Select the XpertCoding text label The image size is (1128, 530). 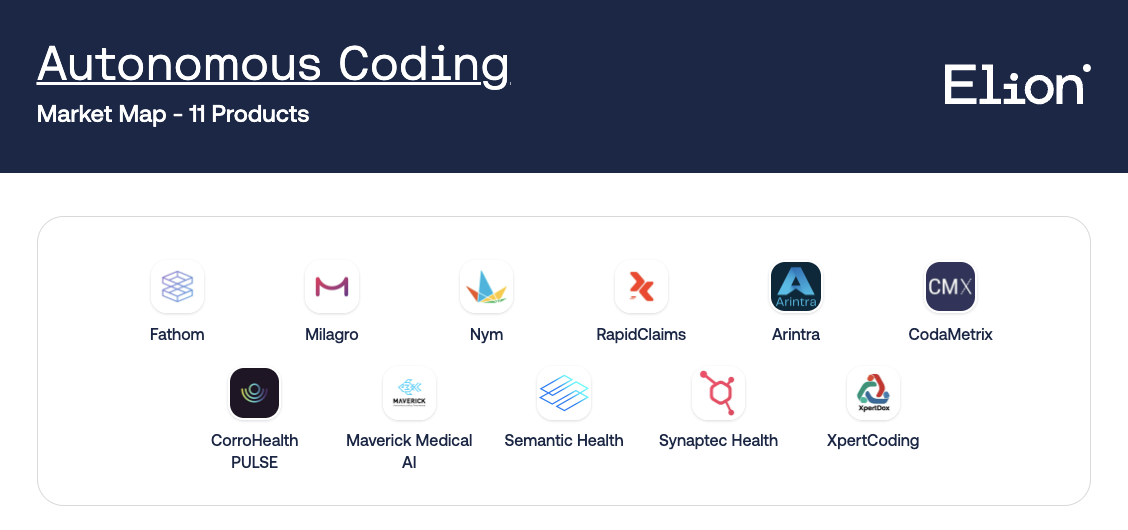(x=873, y=440)
